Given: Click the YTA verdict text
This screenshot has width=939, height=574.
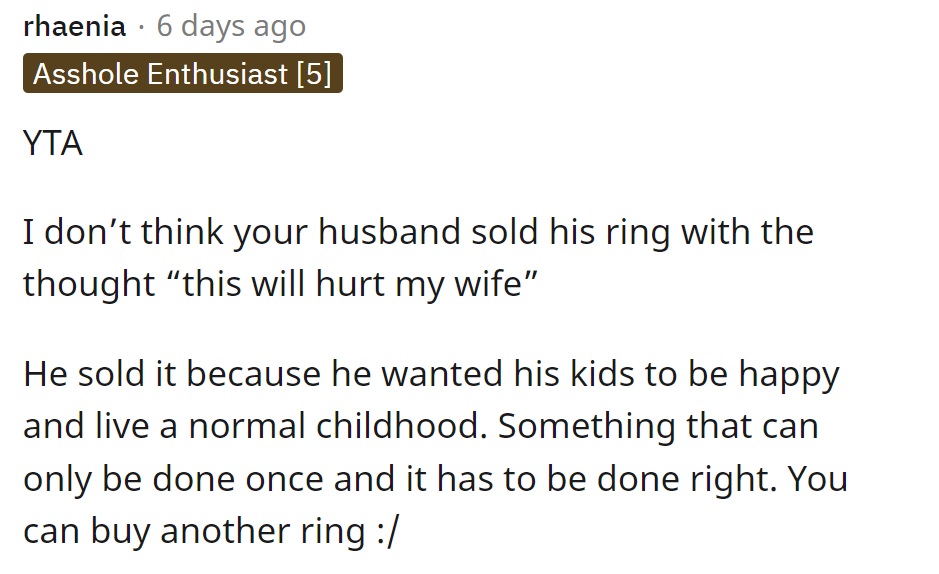Looking at the screenshot, I should (53, 144).
